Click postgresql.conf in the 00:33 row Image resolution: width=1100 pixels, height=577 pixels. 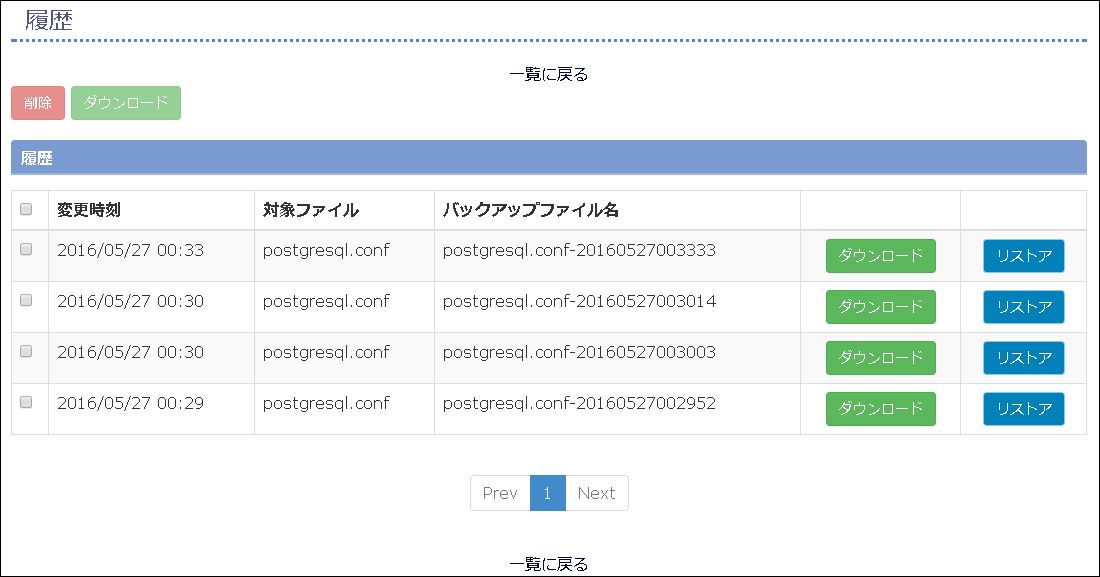(x=326, y=251)
